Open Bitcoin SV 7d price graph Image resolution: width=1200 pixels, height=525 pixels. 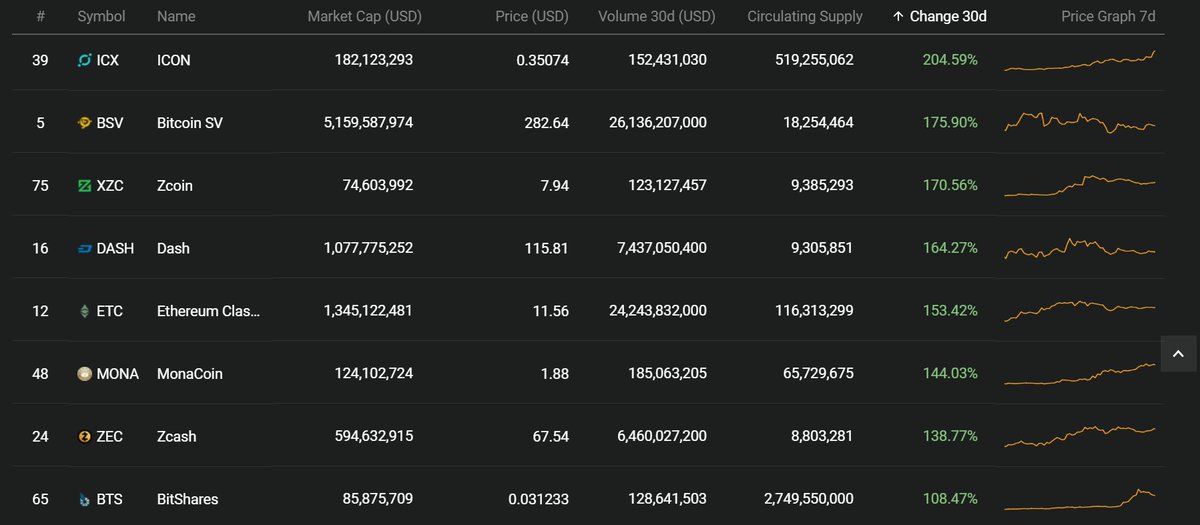[1080, 123]
